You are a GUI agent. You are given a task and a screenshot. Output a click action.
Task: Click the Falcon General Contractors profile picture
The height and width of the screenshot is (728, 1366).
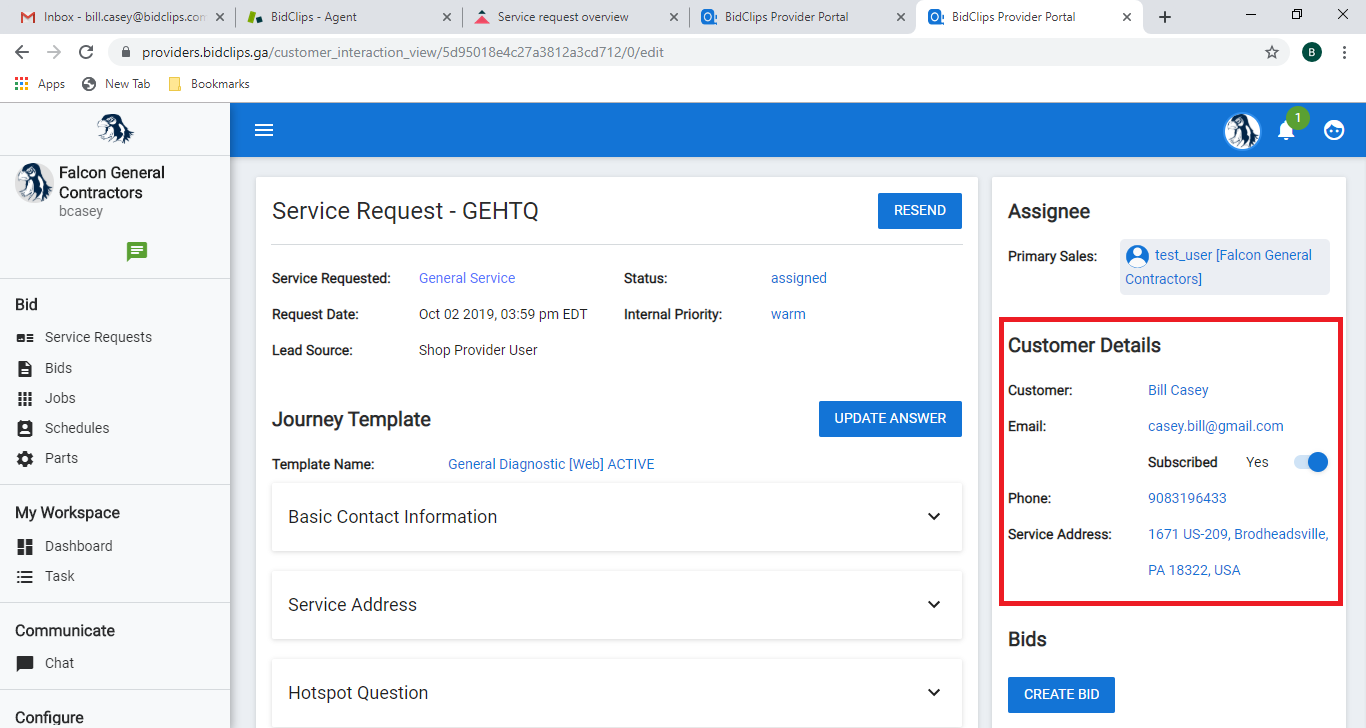(x=34, y=183)
